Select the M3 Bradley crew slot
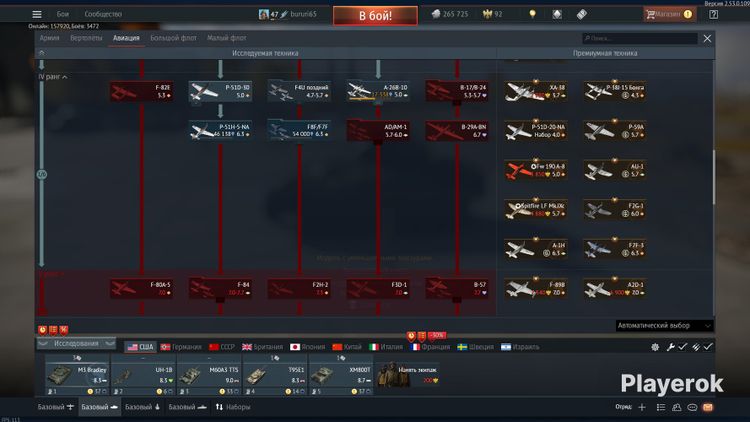Screen dimensions: 750x422 [x=76, y=373]
